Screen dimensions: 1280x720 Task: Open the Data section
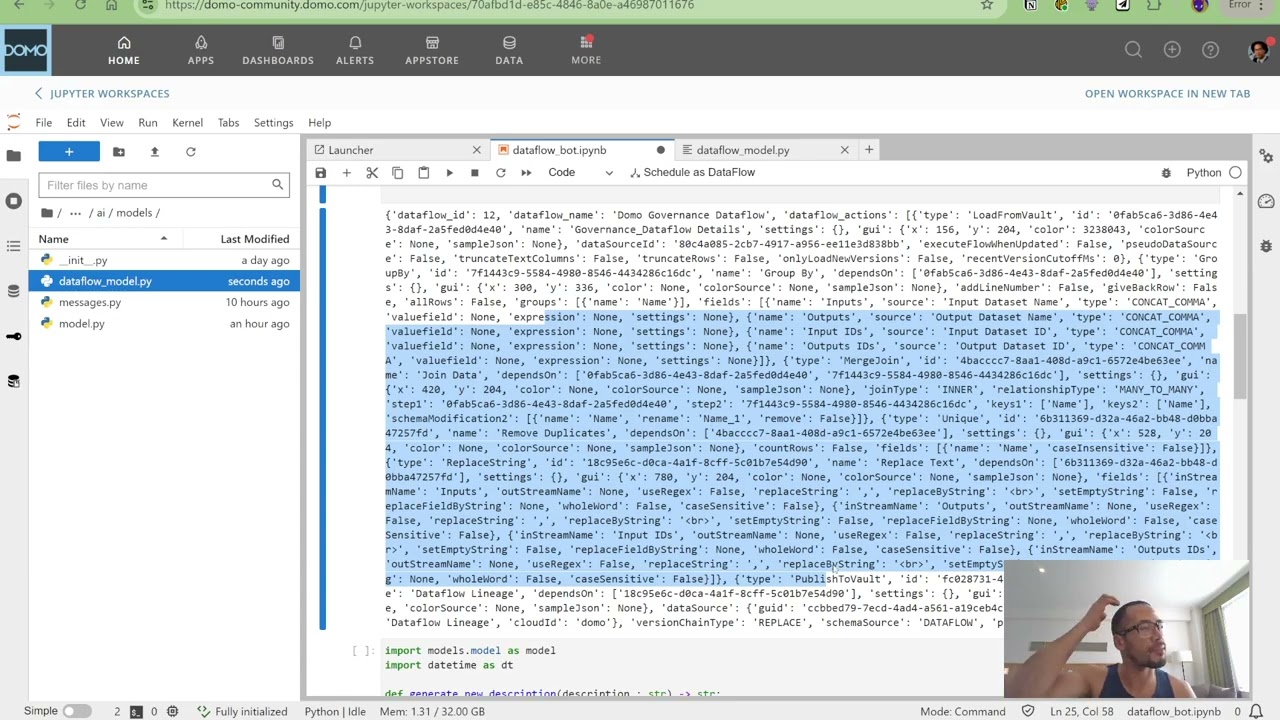pos(509,50)
